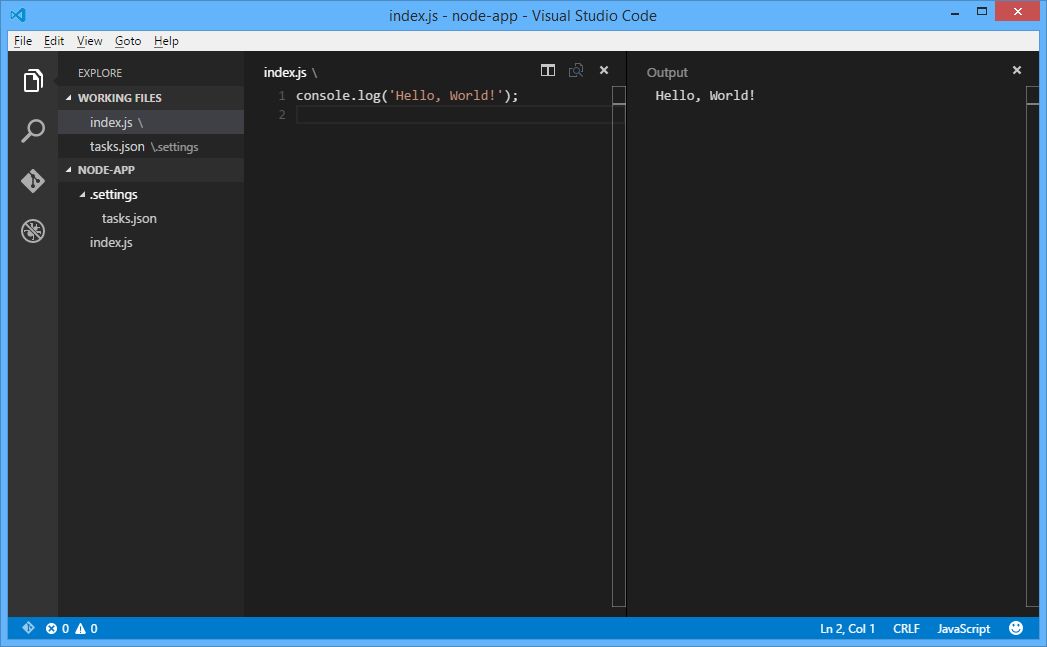Click the Output panel vertical scrollbar

1032,347
